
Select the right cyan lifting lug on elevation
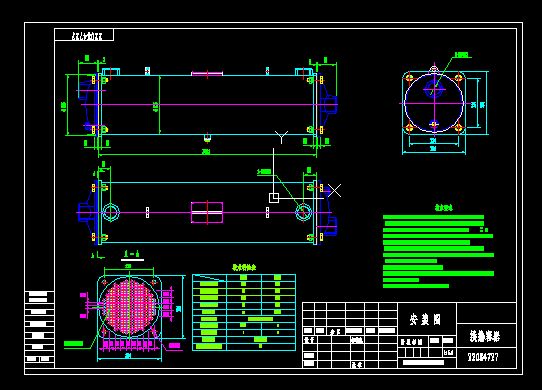[x=304, y=72]
